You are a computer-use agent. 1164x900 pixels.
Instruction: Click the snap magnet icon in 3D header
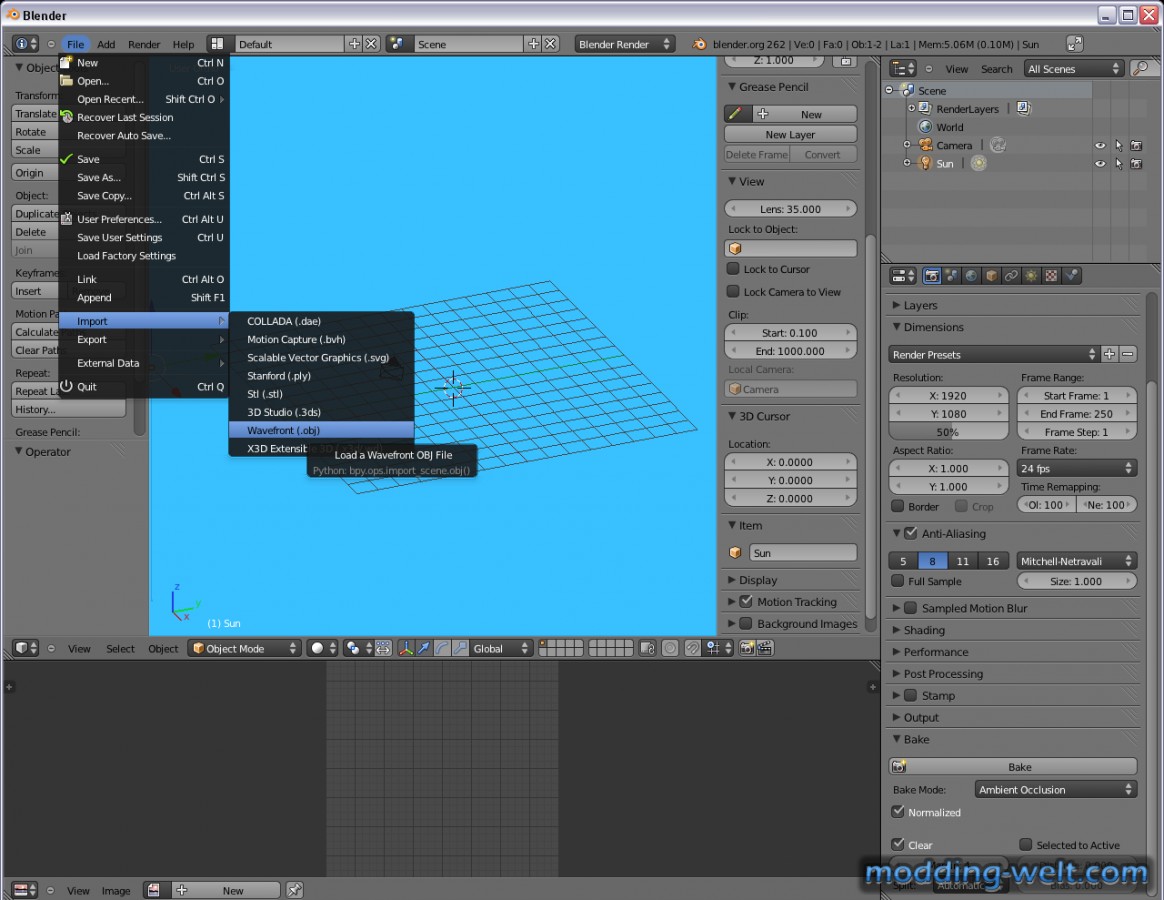693,648
